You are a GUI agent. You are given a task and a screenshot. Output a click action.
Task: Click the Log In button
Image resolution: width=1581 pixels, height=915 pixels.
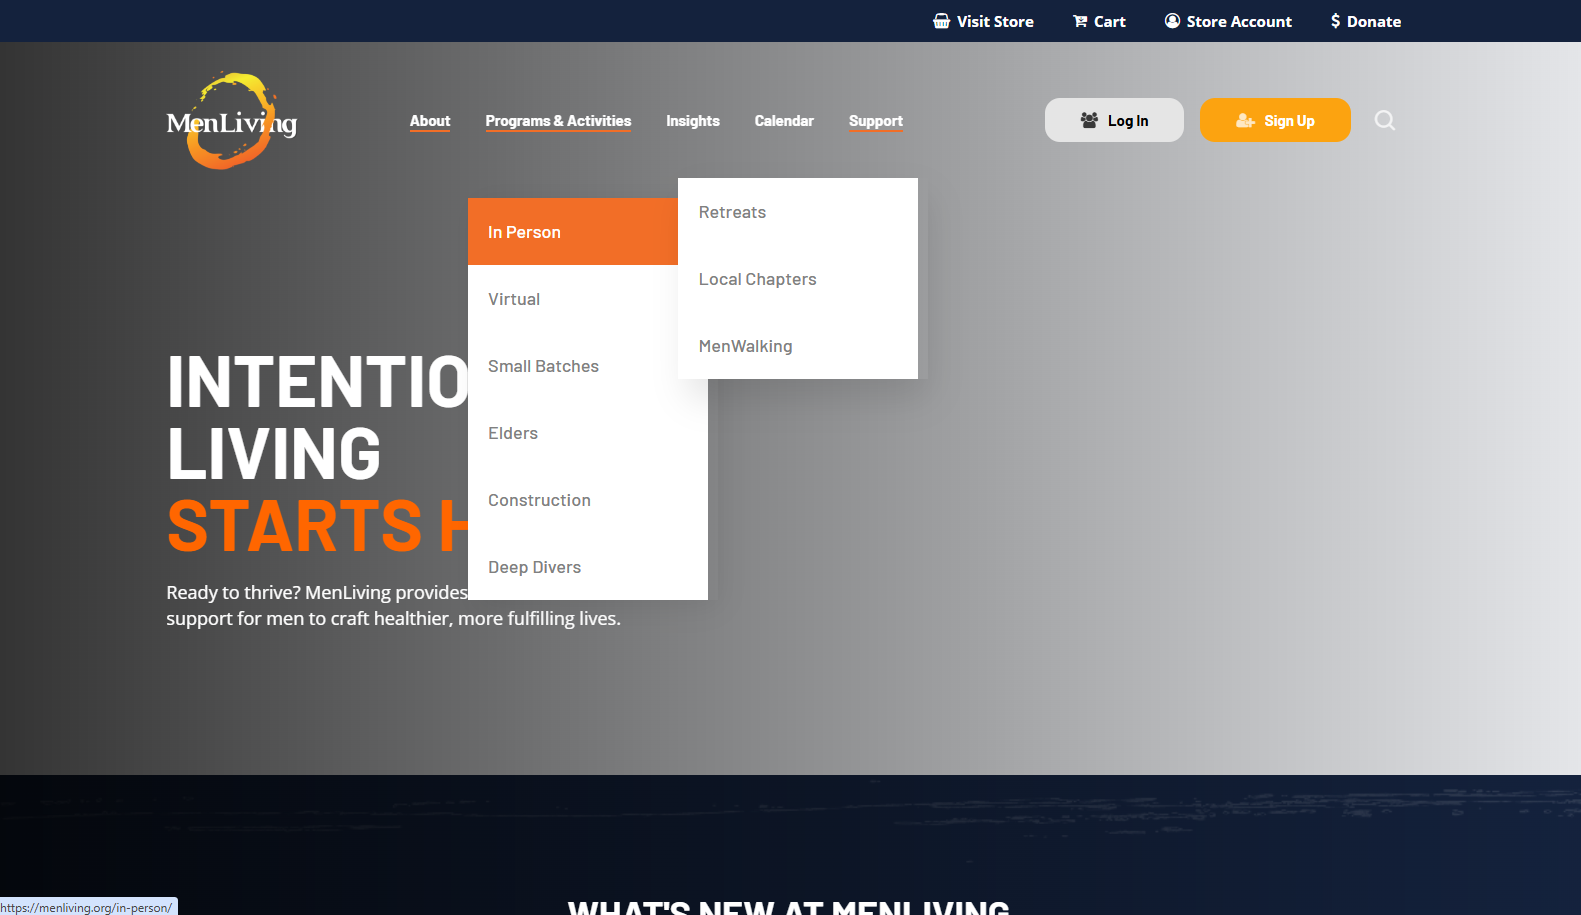[x=1114, y=120]
